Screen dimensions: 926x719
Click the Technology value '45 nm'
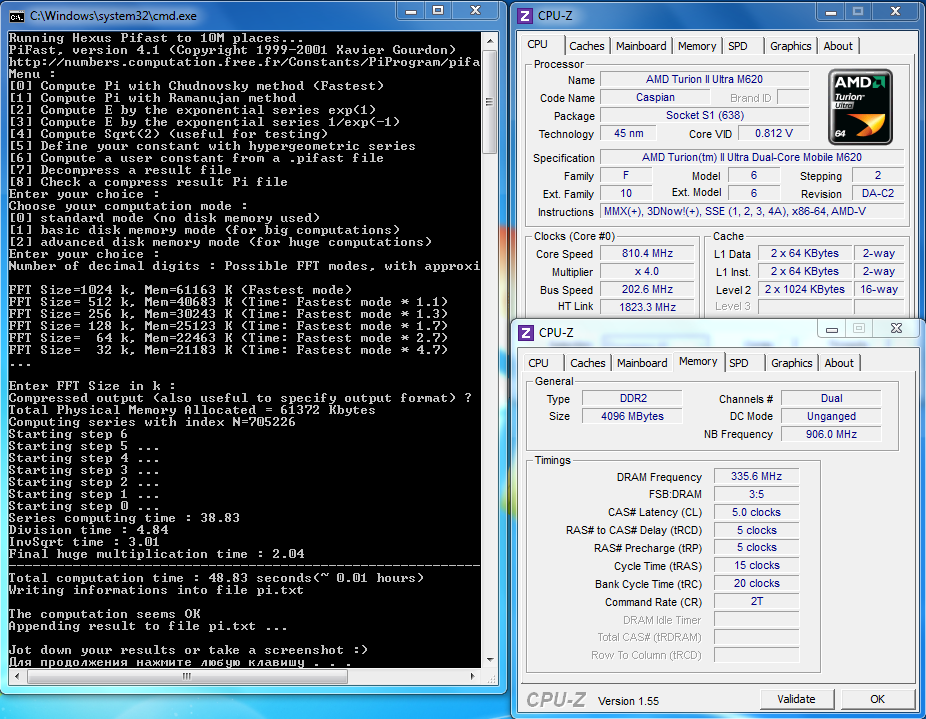click(x=628, y=134)
